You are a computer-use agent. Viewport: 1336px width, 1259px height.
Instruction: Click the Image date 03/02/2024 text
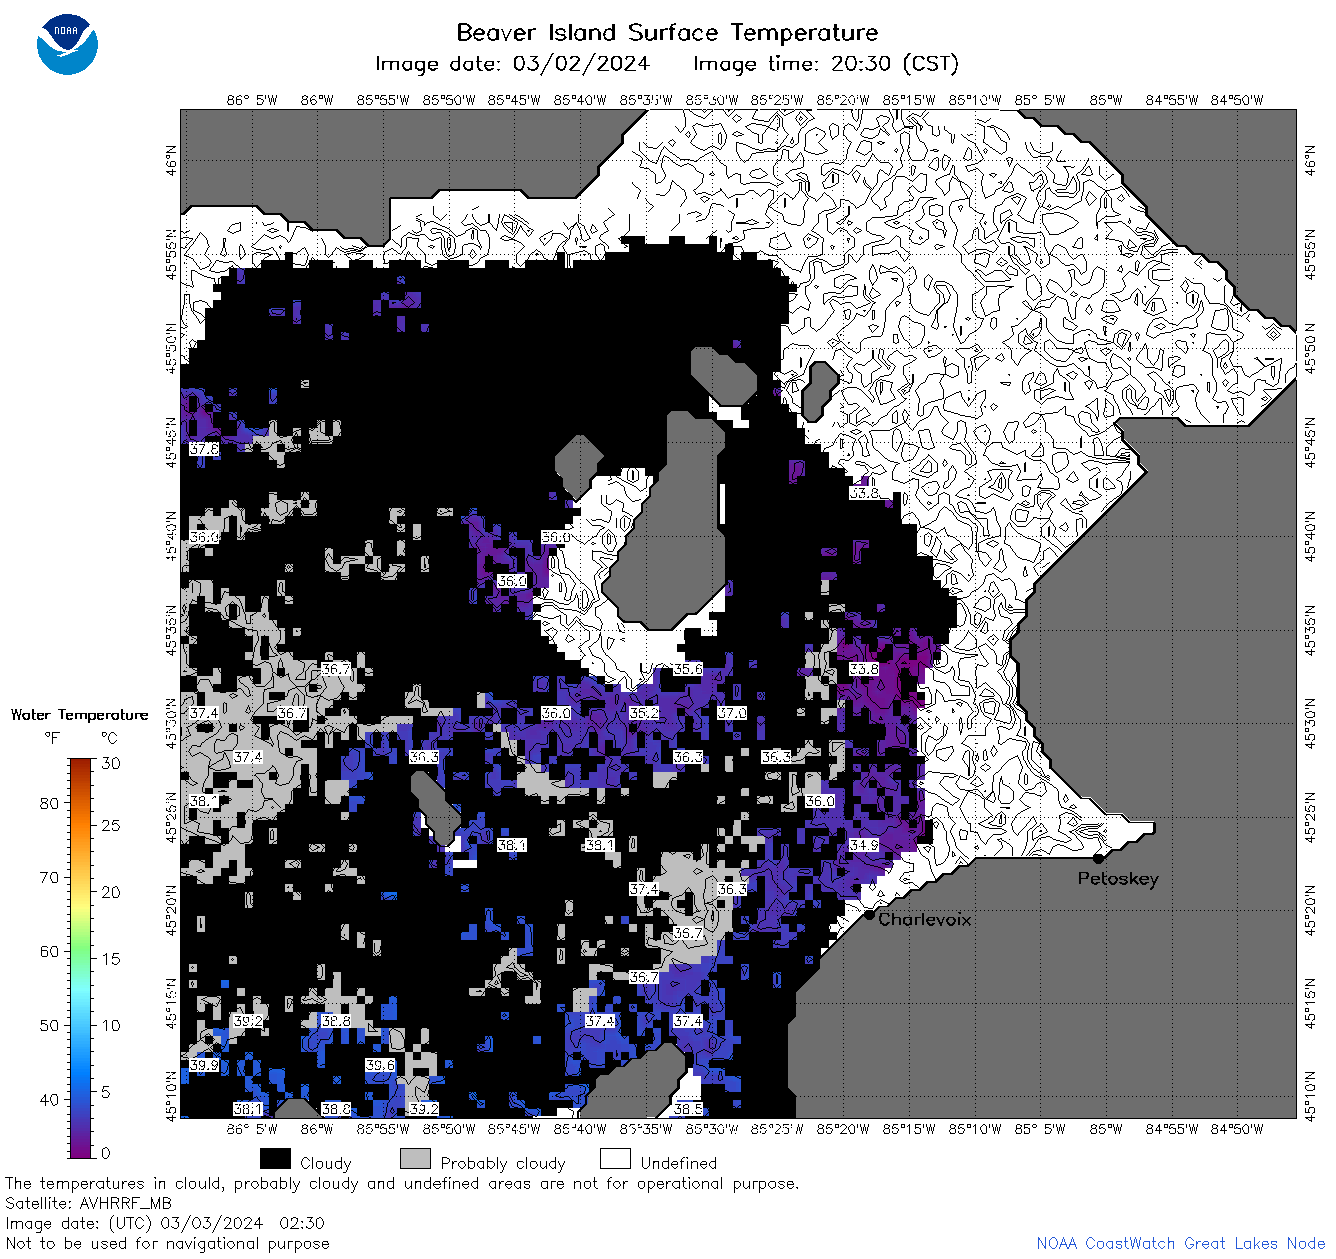(512, 64)
